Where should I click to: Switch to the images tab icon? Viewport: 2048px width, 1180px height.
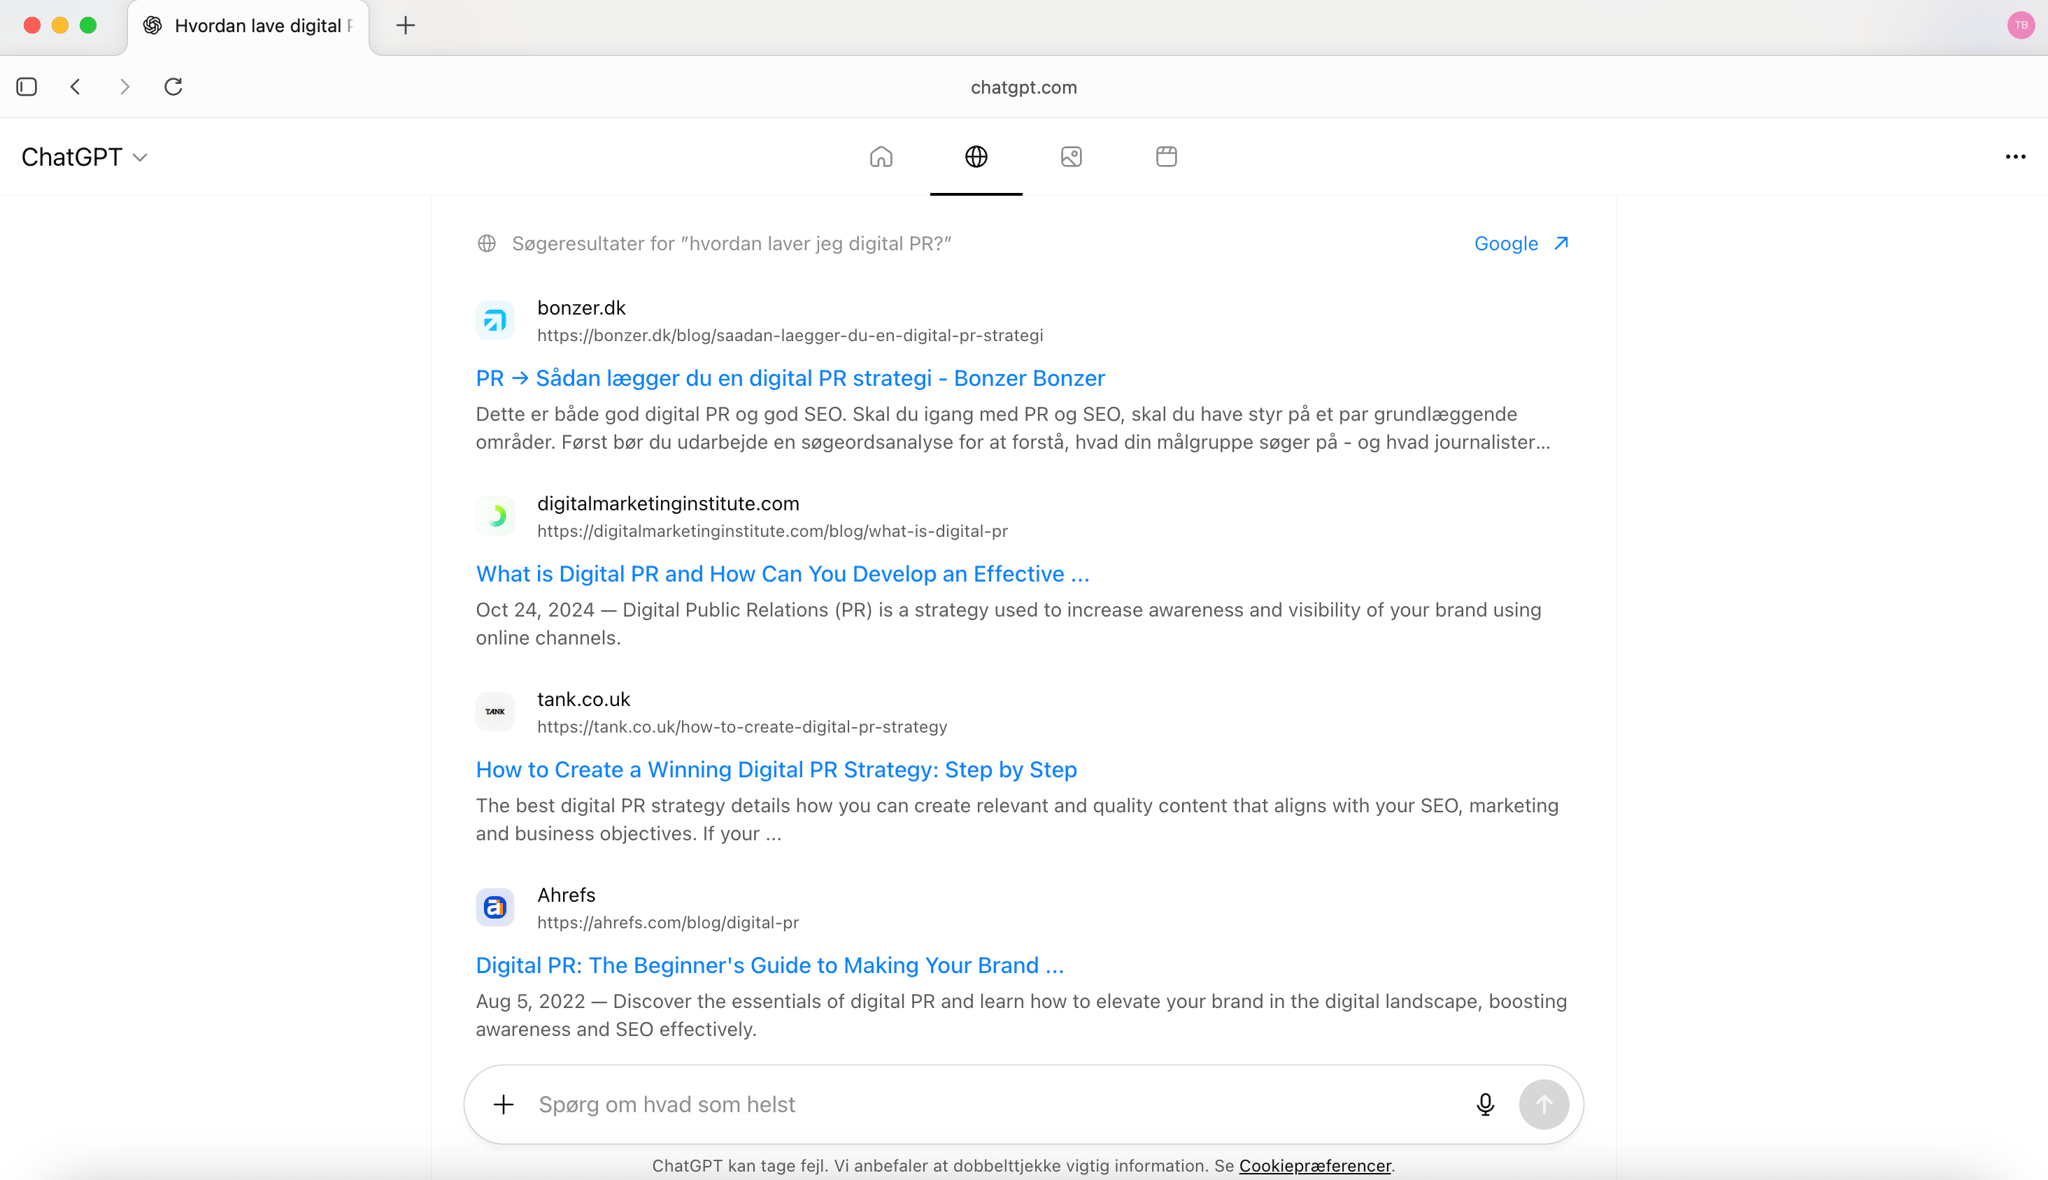point(1071,157)
